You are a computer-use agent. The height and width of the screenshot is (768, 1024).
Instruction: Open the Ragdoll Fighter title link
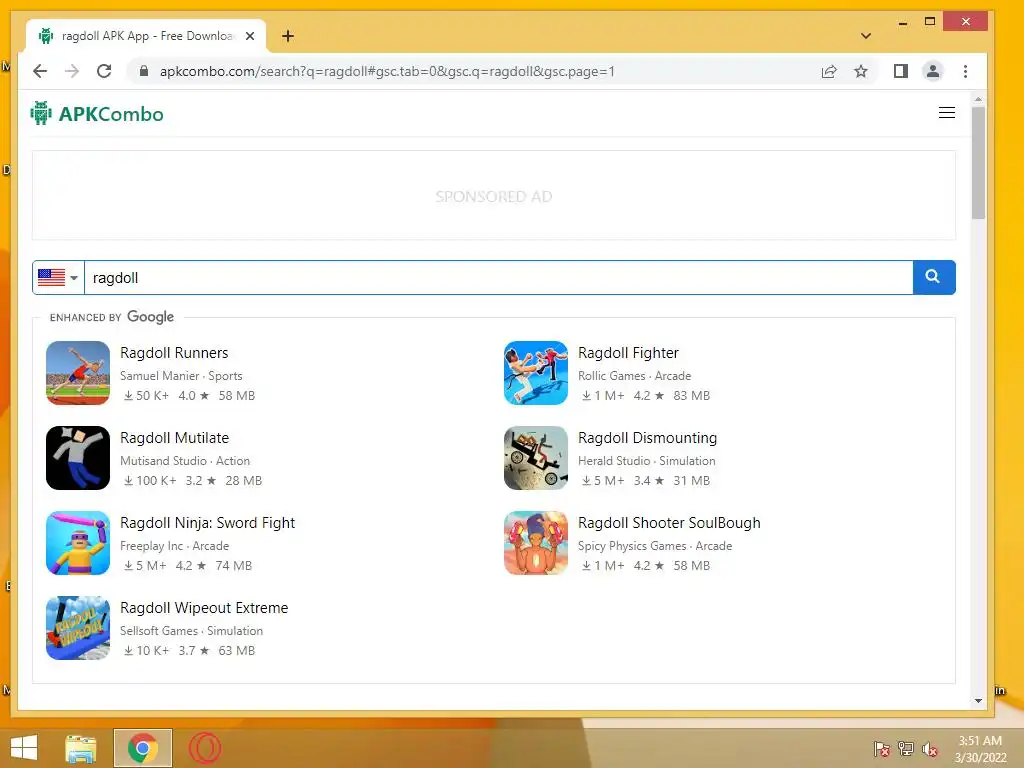(x=628, y=353)
